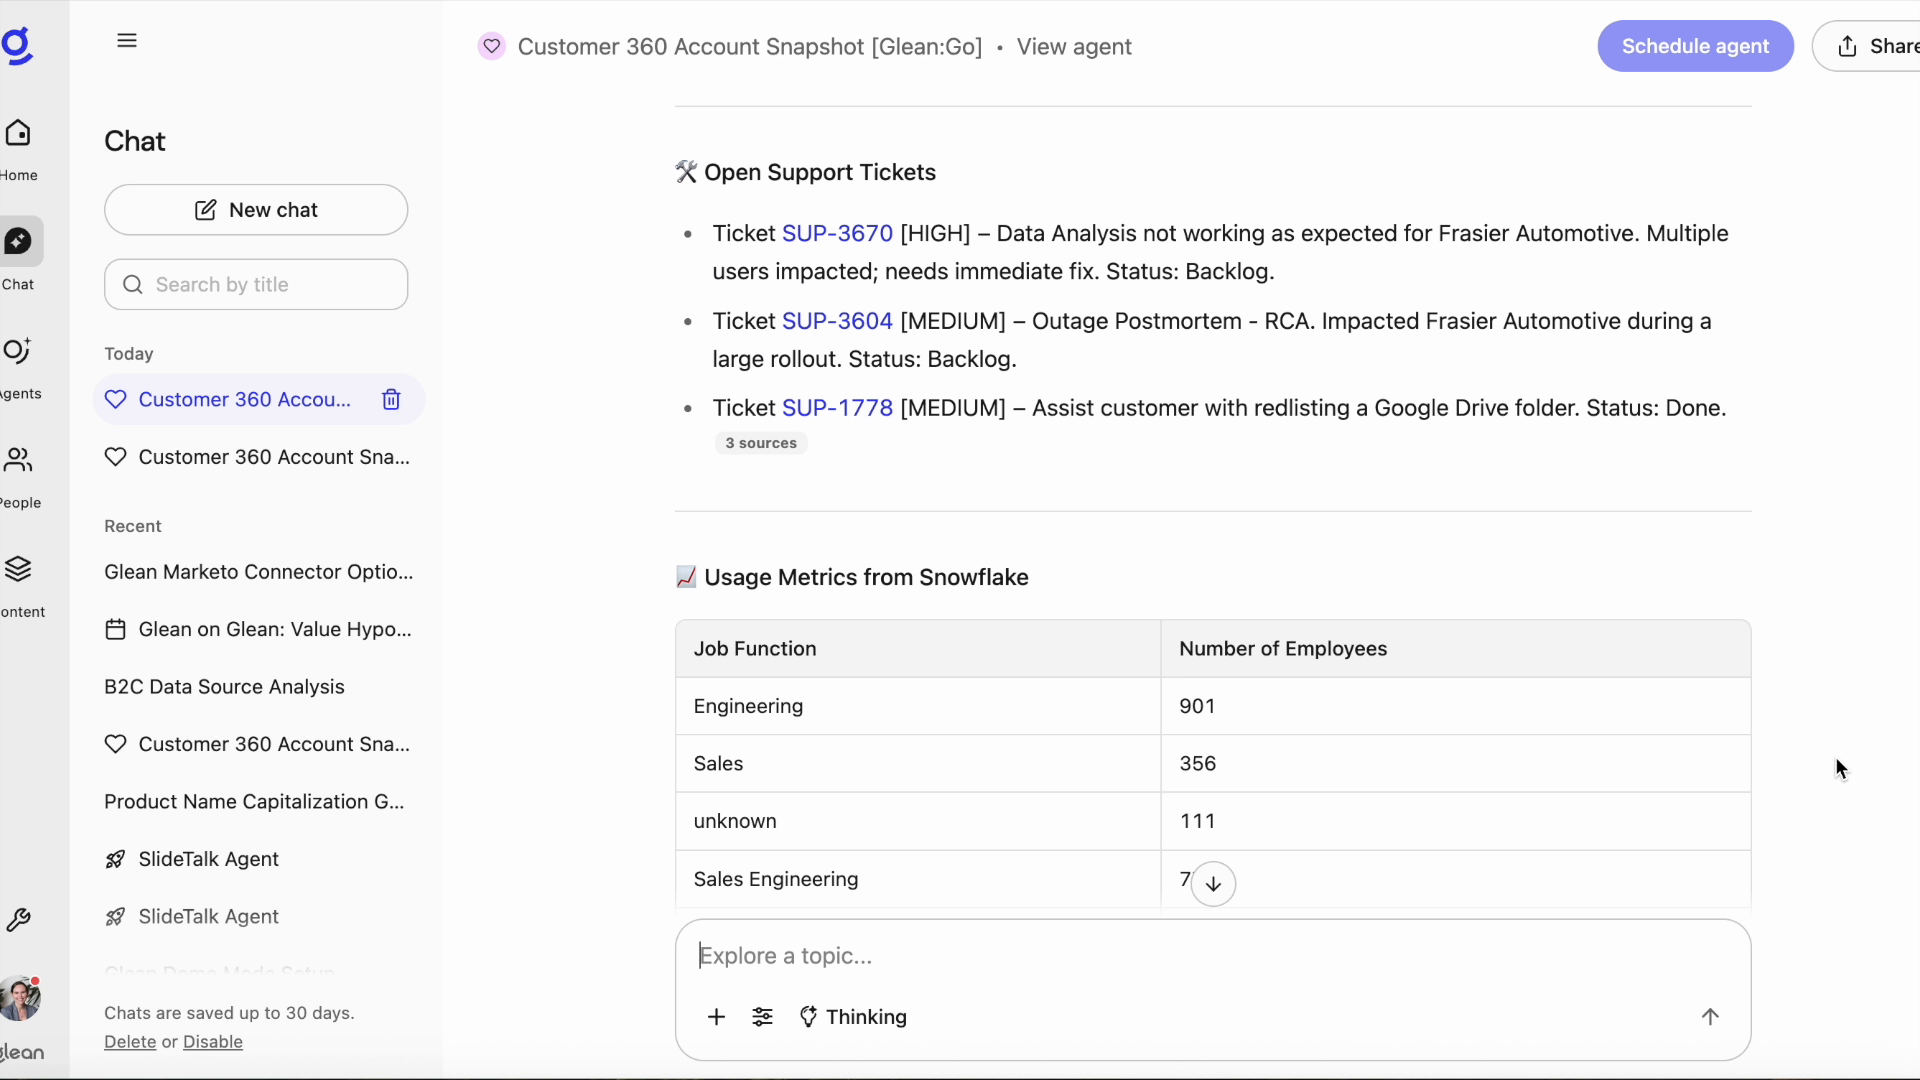Open ticket SUP-3670 link
This screenshot has width=1920, height=1080.
tap(838, 233)
